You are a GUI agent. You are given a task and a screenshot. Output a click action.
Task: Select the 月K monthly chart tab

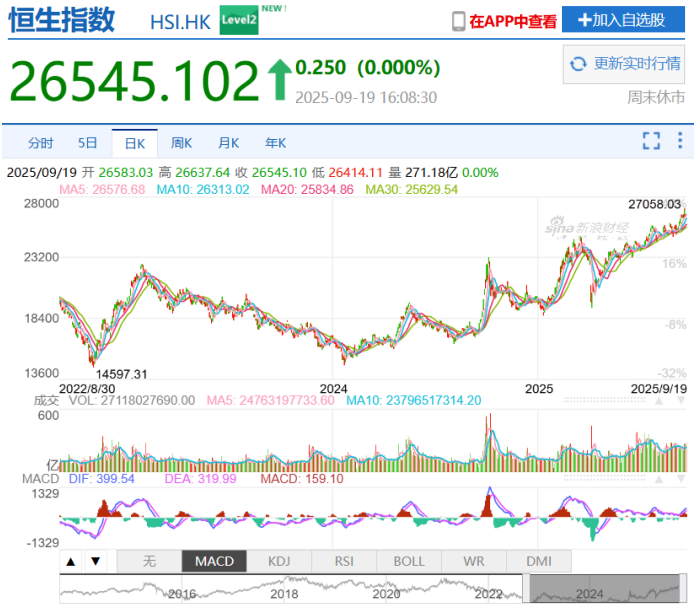[228, 142]
